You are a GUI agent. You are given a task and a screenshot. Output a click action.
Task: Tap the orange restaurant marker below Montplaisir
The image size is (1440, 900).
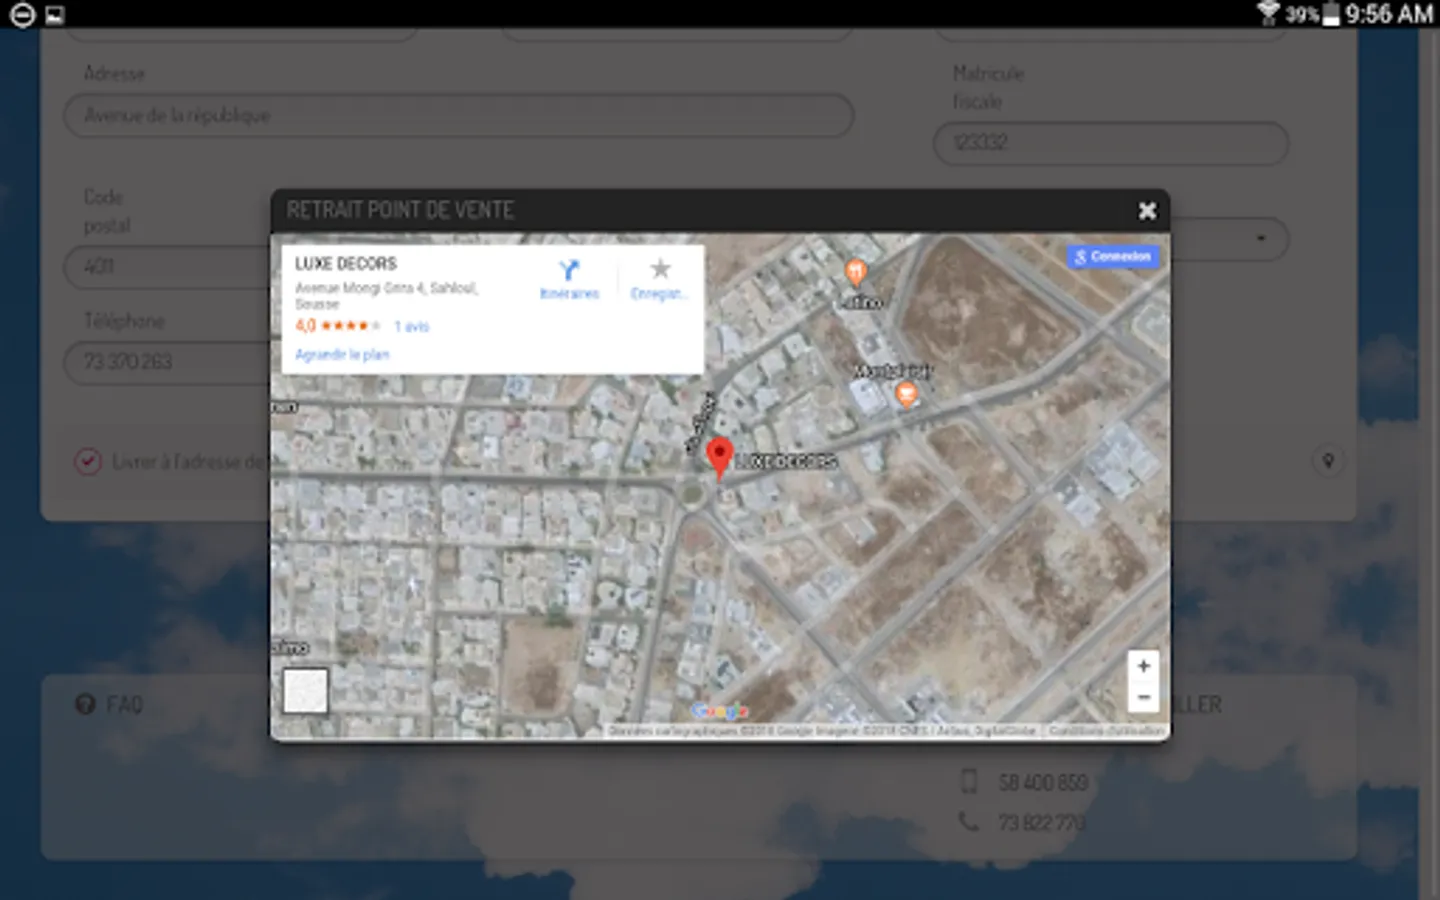(x=906, y=395)
